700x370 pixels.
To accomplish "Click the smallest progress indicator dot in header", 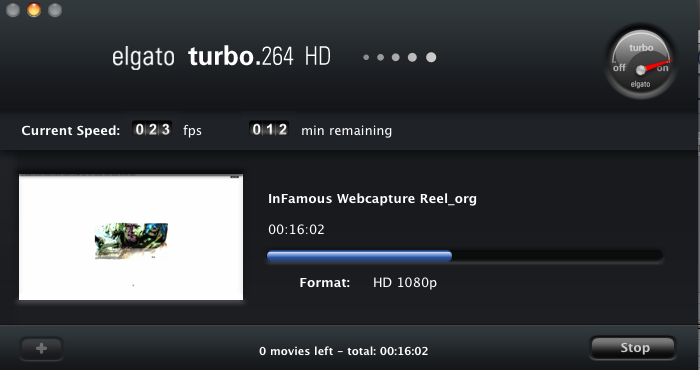I will 366,57.
